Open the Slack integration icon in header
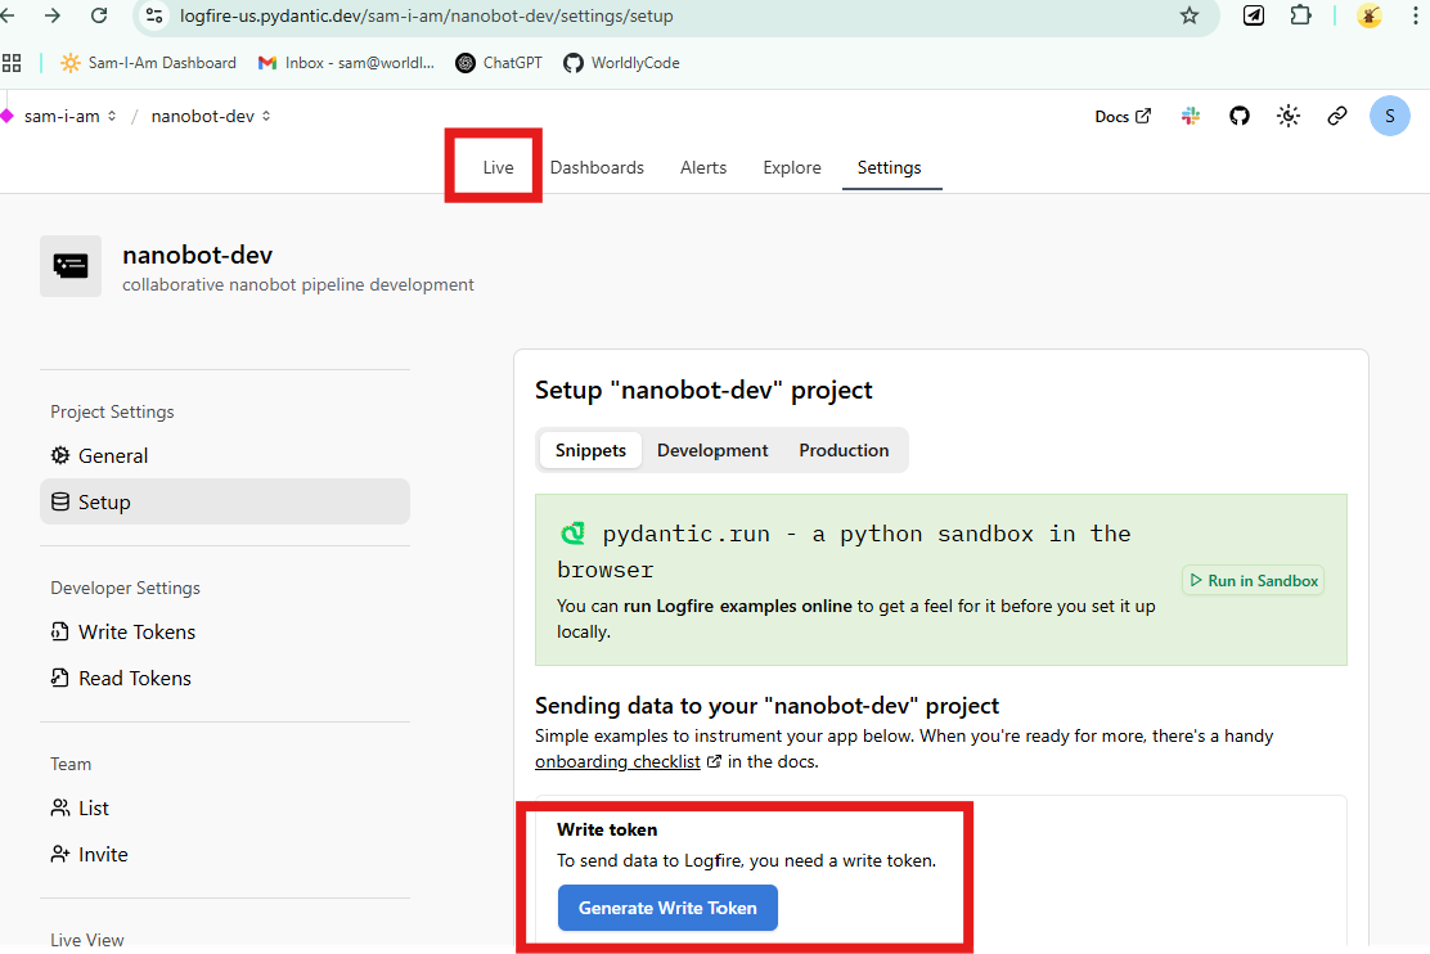This screenshot has width=1430, height=954. tap(1189, 116)
